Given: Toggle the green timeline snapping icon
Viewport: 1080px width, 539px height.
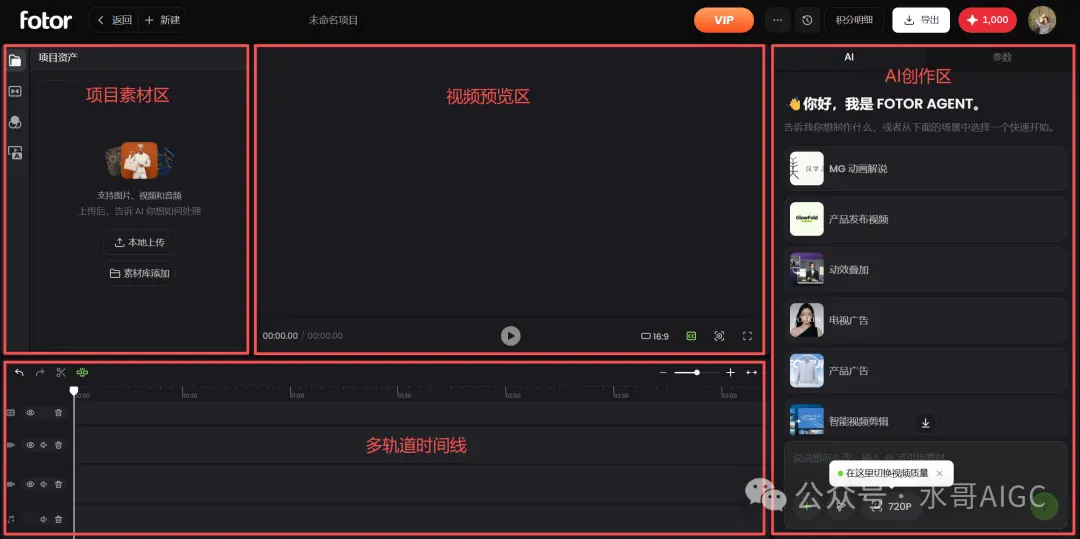Looking at the screenshot, I should pos(83,372).
